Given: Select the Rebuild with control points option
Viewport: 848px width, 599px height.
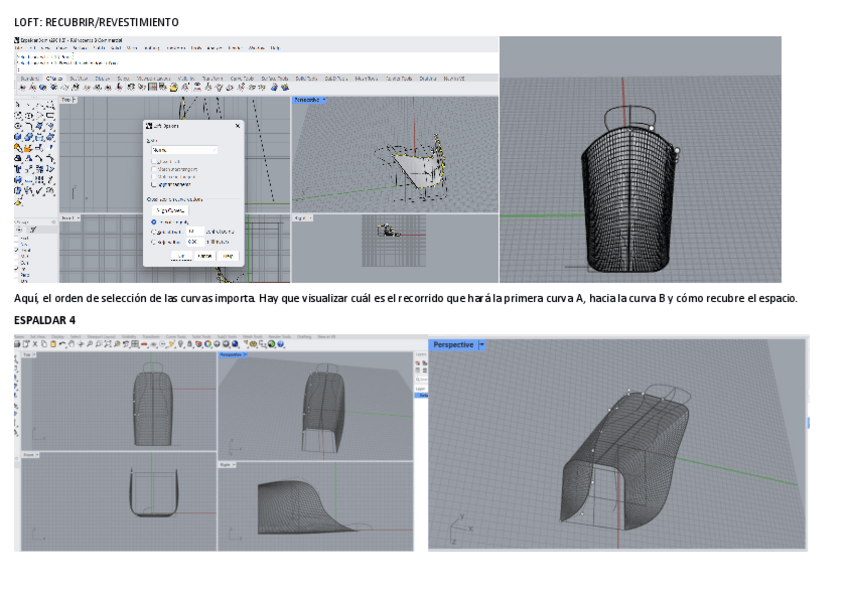Looking at the screenshot, I should pos(153,231).
